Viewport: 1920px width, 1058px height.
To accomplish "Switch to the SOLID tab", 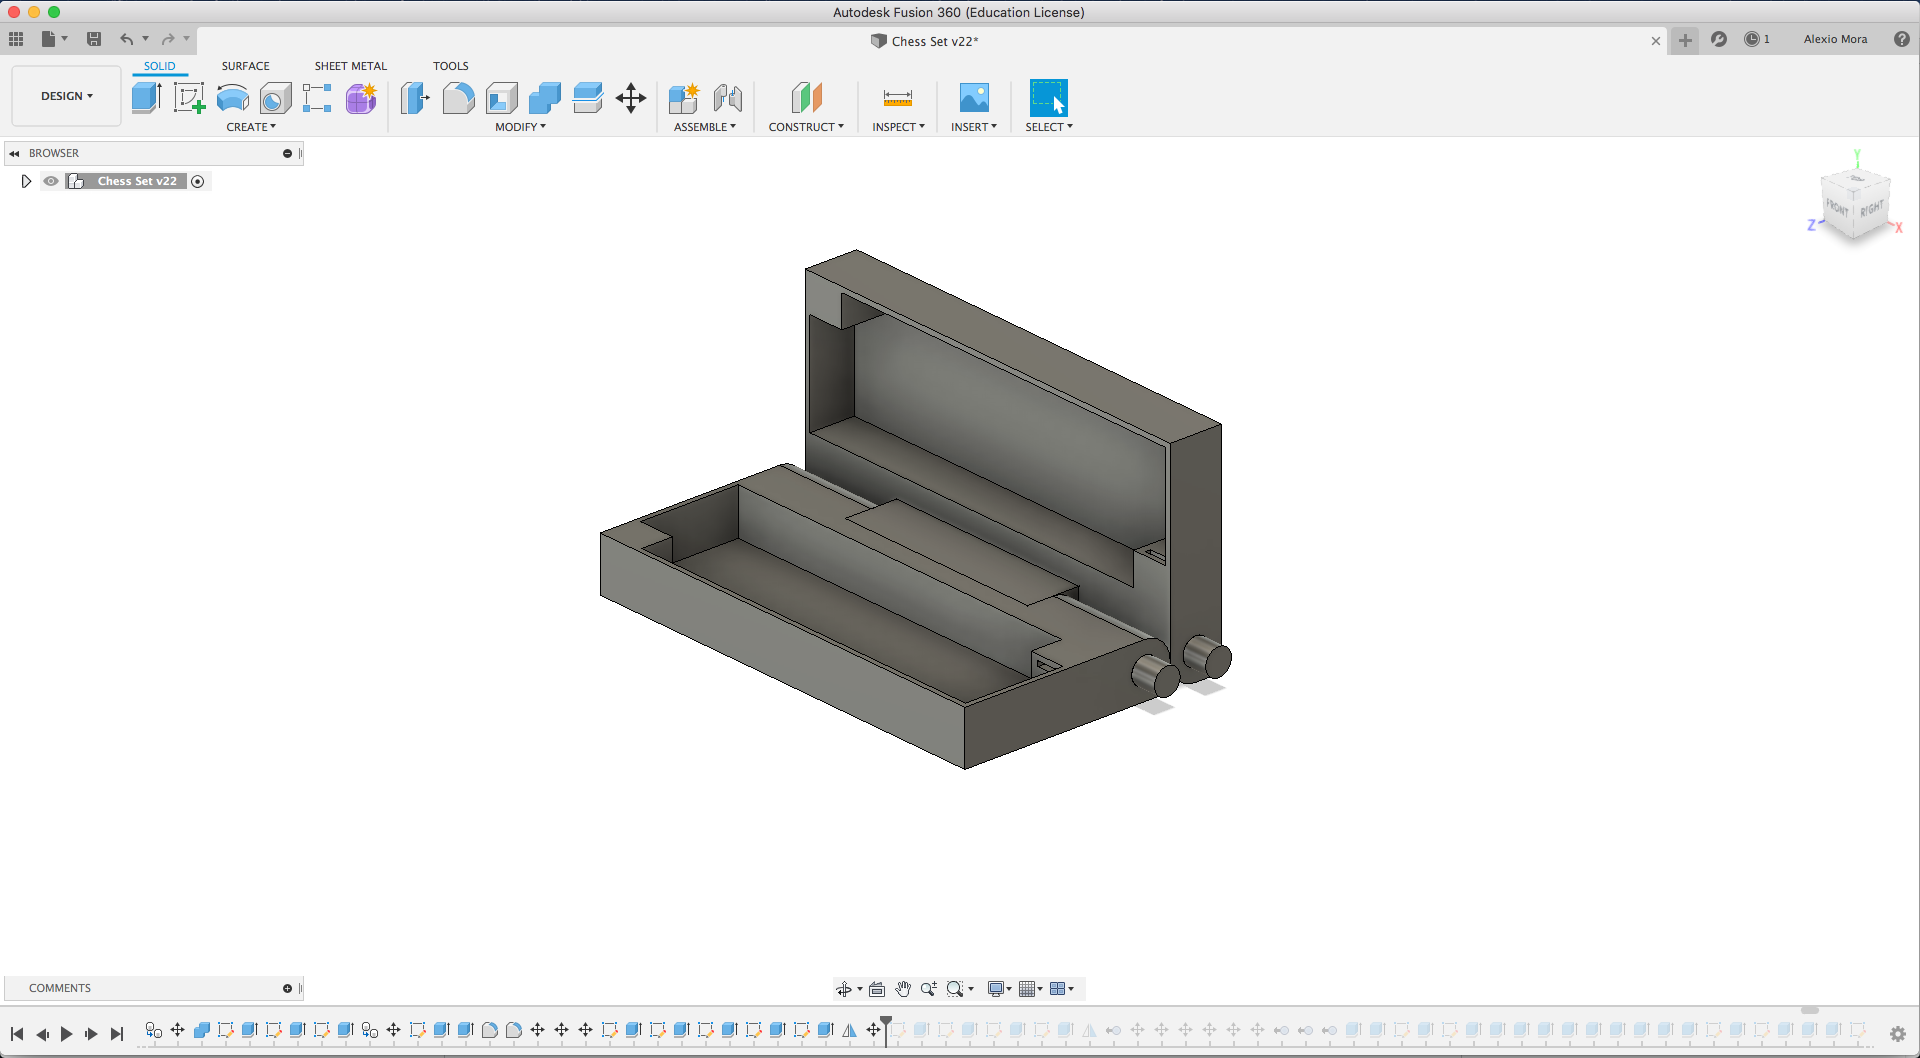I will pyautogui.click(x=160, y=66).
